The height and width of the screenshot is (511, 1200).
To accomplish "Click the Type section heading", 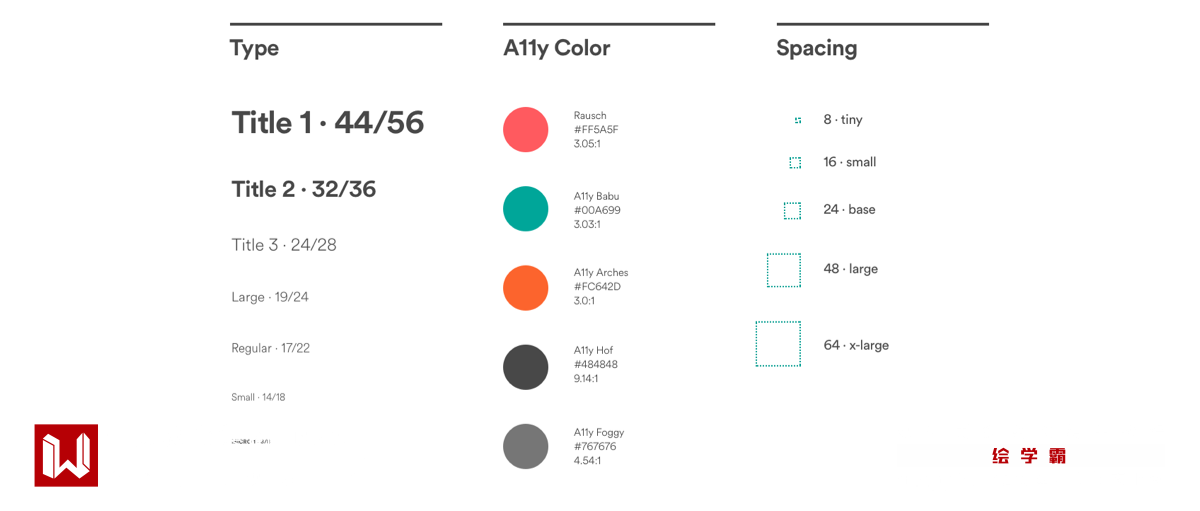I will coord(254,48).
